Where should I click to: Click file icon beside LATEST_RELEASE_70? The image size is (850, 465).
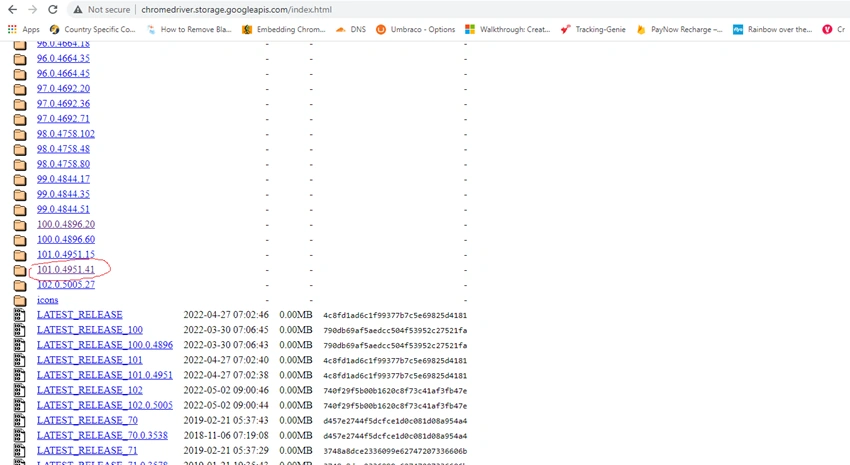pos(20,421)
